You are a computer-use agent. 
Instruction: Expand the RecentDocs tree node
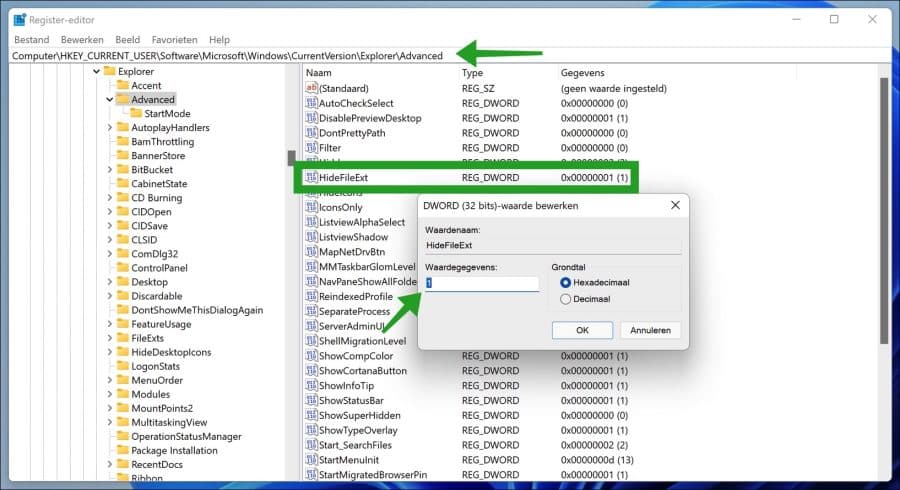point(110,465)
